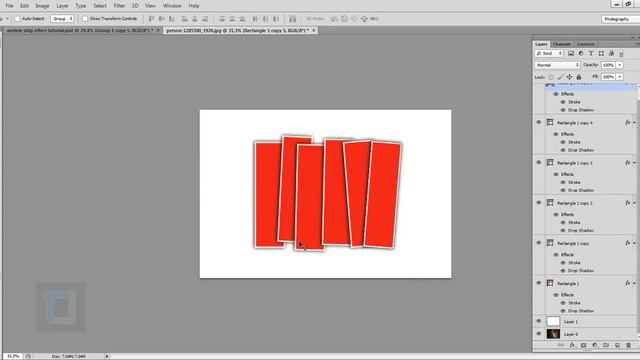Filter layers by smart object icon
Viewport: 640px width, 360px height.
click(611, 53)
